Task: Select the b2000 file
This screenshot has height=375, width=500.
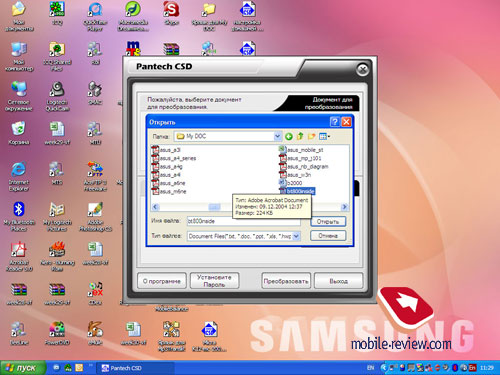Action: [x=290, y=183]
